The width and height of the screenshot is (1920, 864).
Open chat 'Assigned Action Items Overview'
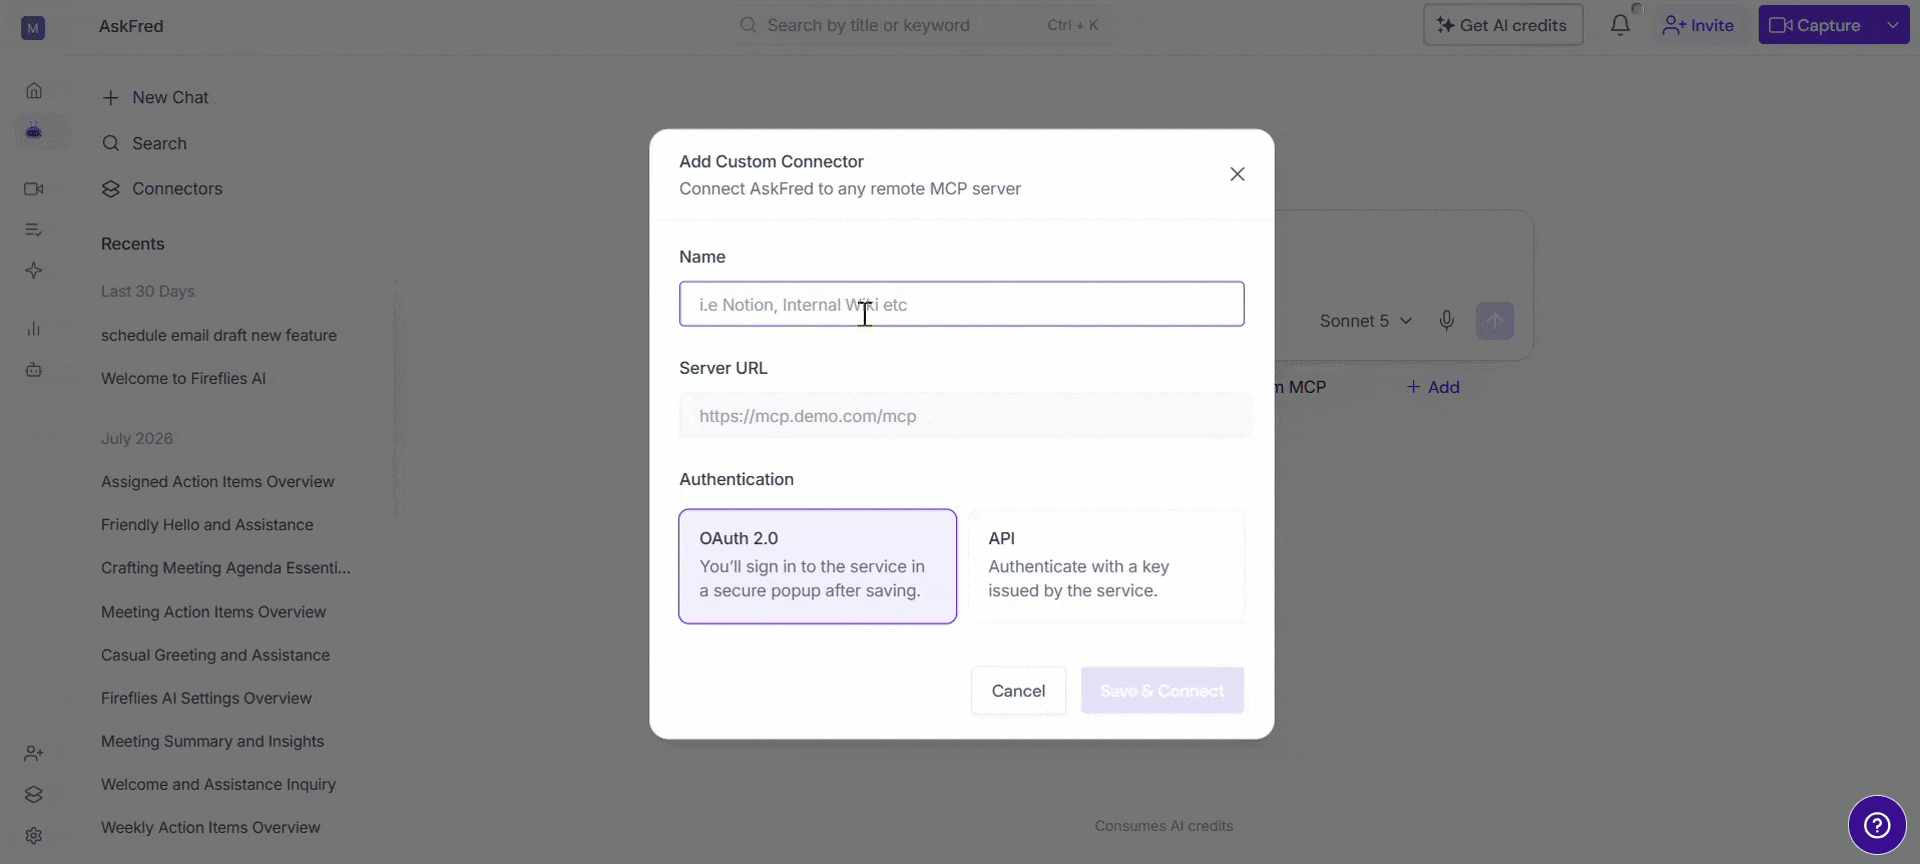[217, 482]
